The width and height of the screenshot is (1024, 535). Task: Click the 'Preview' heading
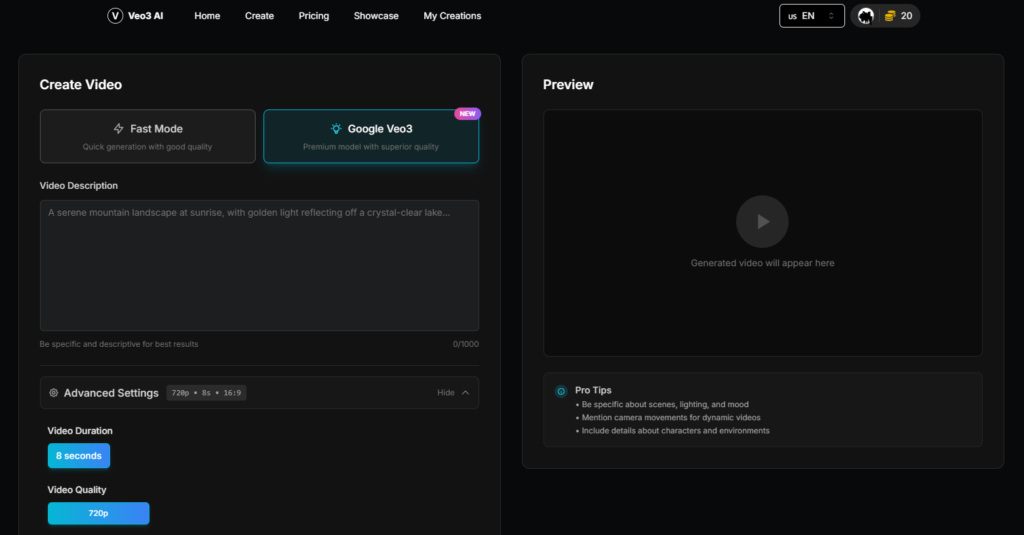(568, 85)
